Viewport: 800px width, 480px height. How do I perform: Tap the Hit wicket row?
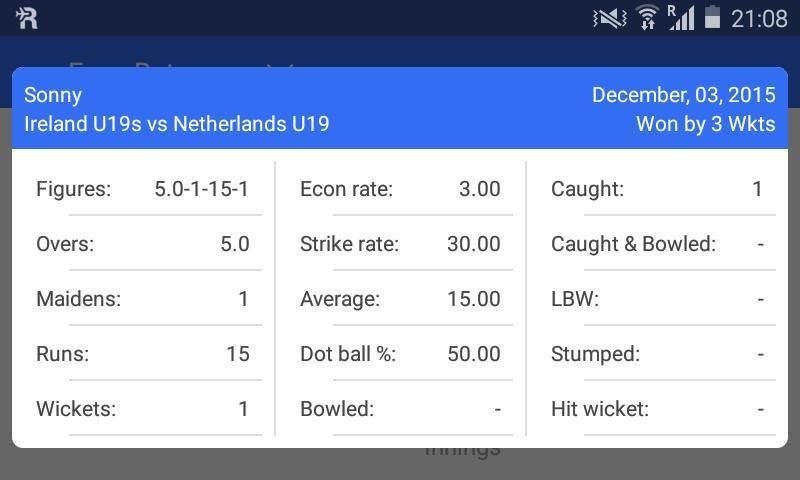point(657,409)
